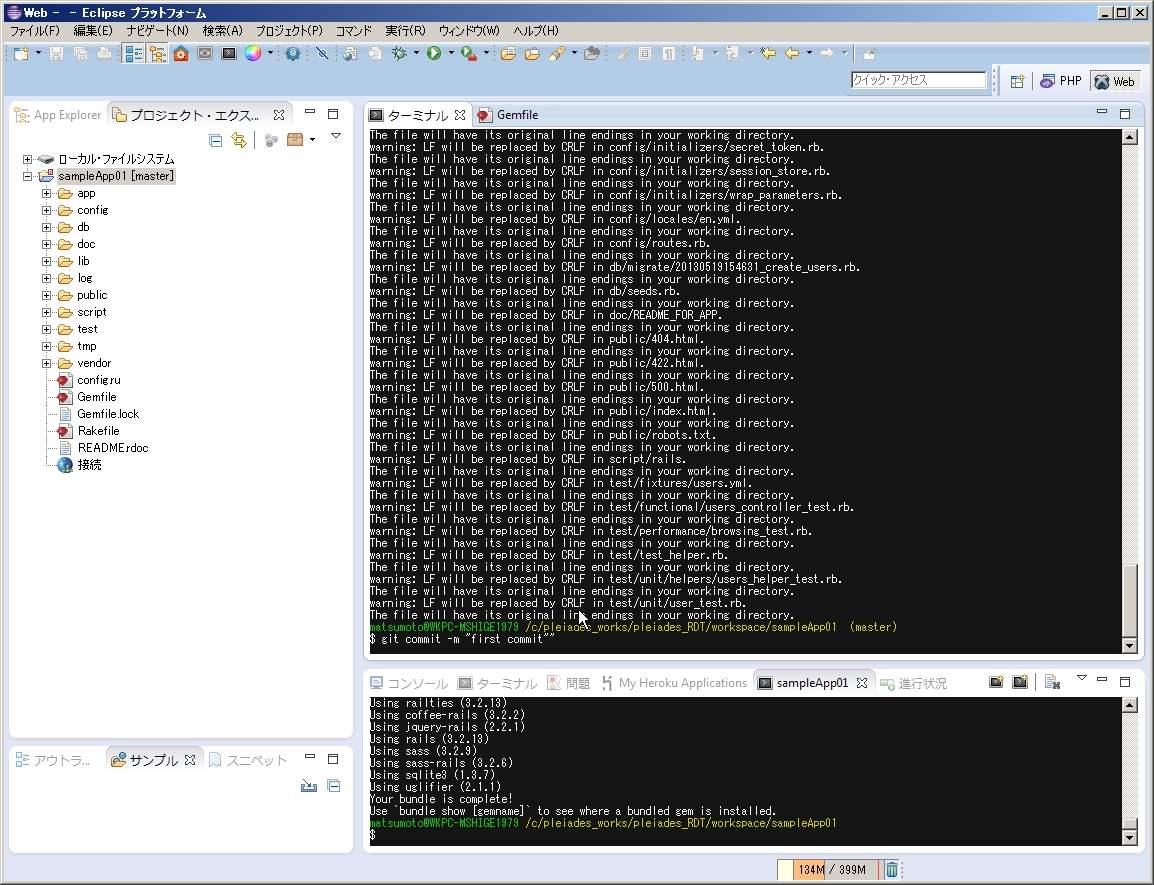Image resolution: width=1154 pixels, height=885 pixels.
Task: Select the 進行状況 tab
Action: pos(913,683)
